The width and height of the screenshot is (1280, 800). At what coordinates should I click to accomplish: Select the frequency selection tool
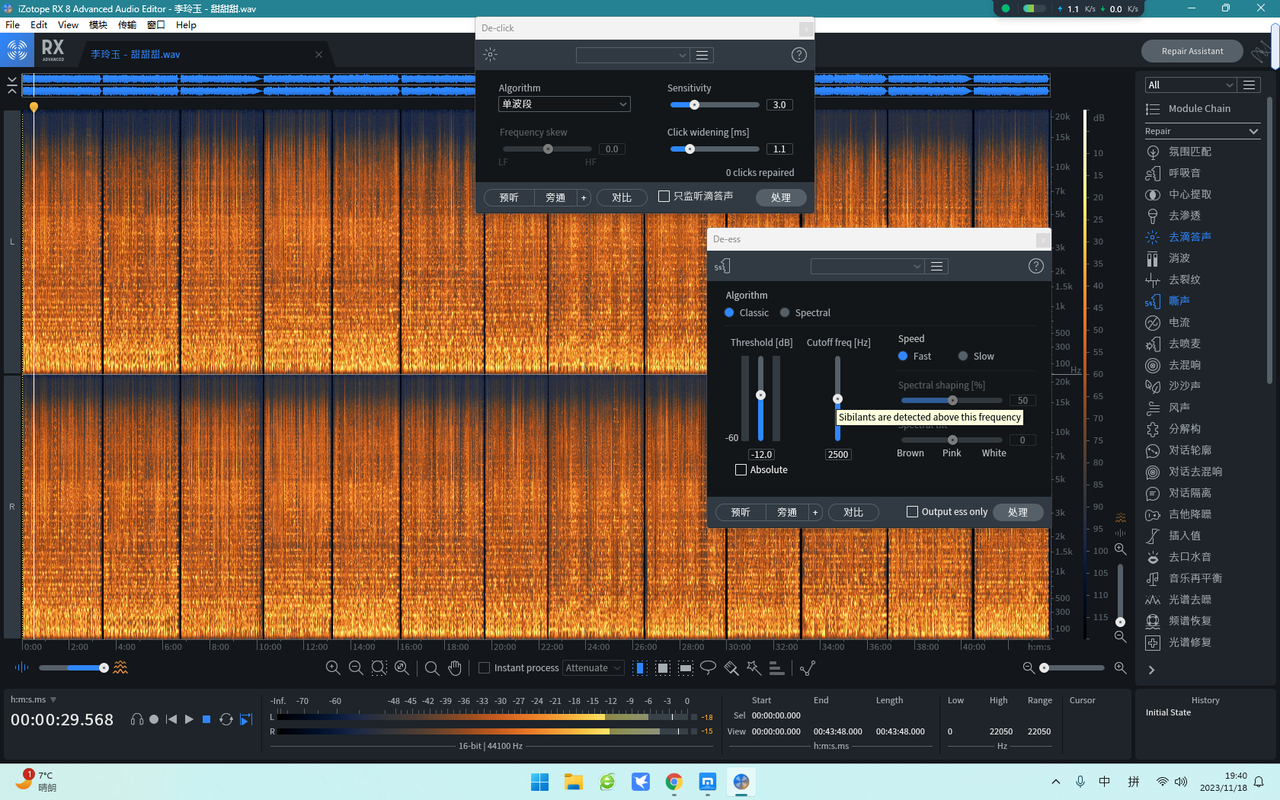[685, 668]
